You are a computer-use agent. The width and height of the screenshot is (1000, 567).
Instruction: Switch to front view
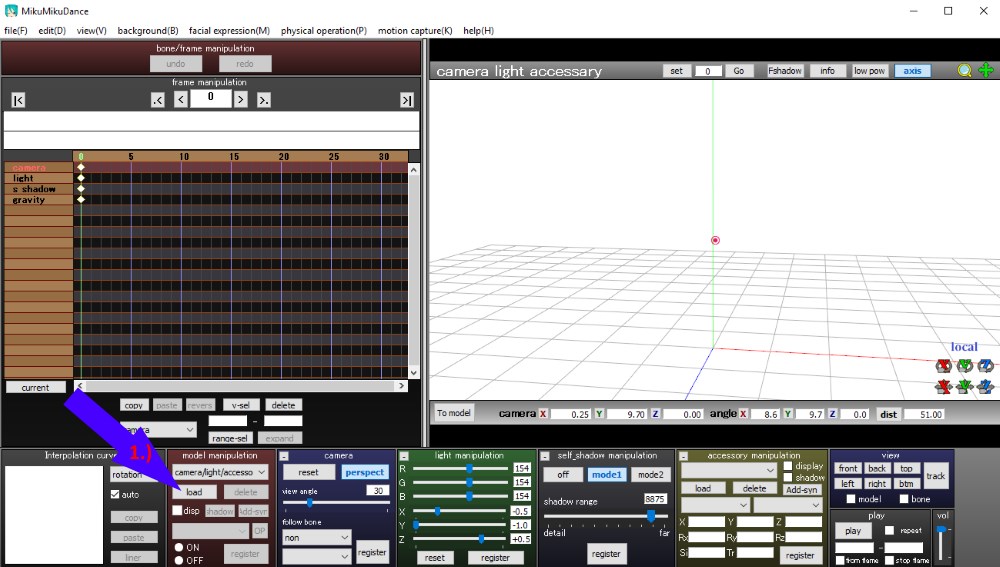click(848, 468)
